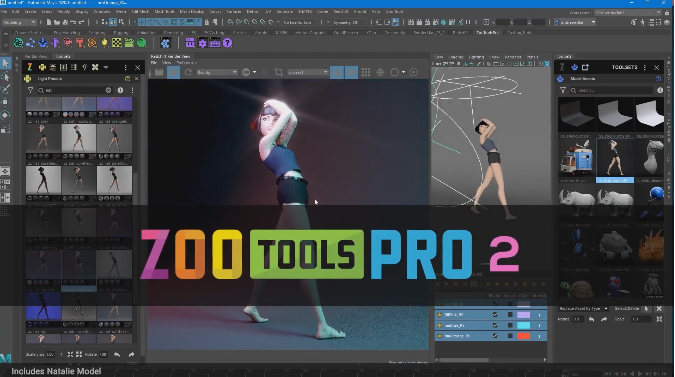Viewport: 675px width, 377px height.
Task: Click the blue hexagon dots shelf icon
Action: click(x=165, y=43)
